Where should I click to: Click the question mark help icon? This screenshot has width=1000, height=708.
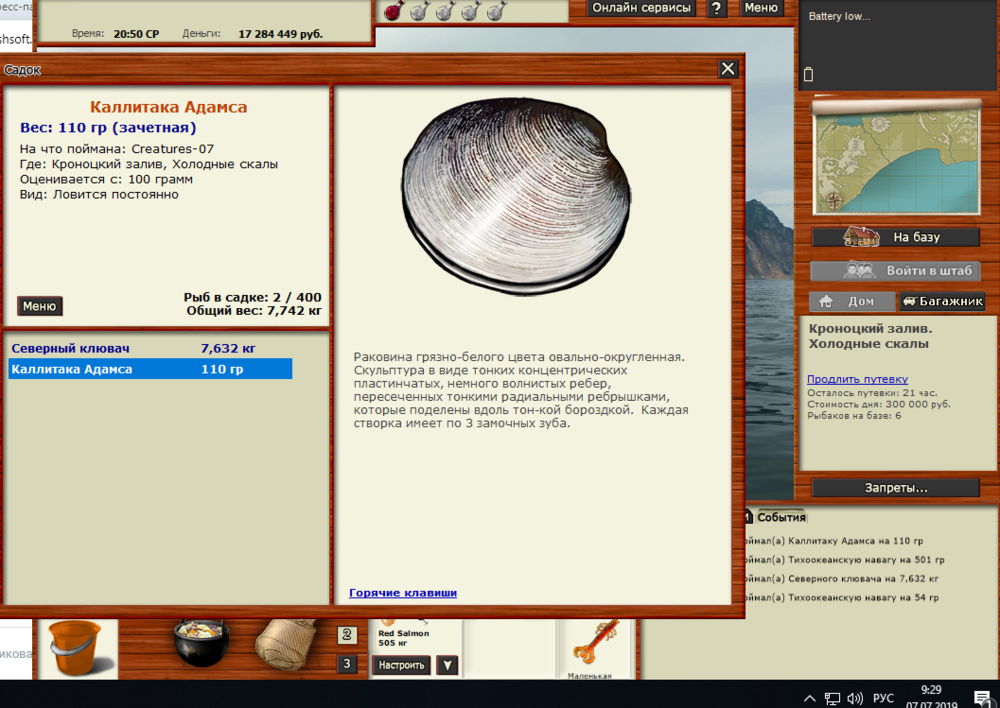click(717, 8)
